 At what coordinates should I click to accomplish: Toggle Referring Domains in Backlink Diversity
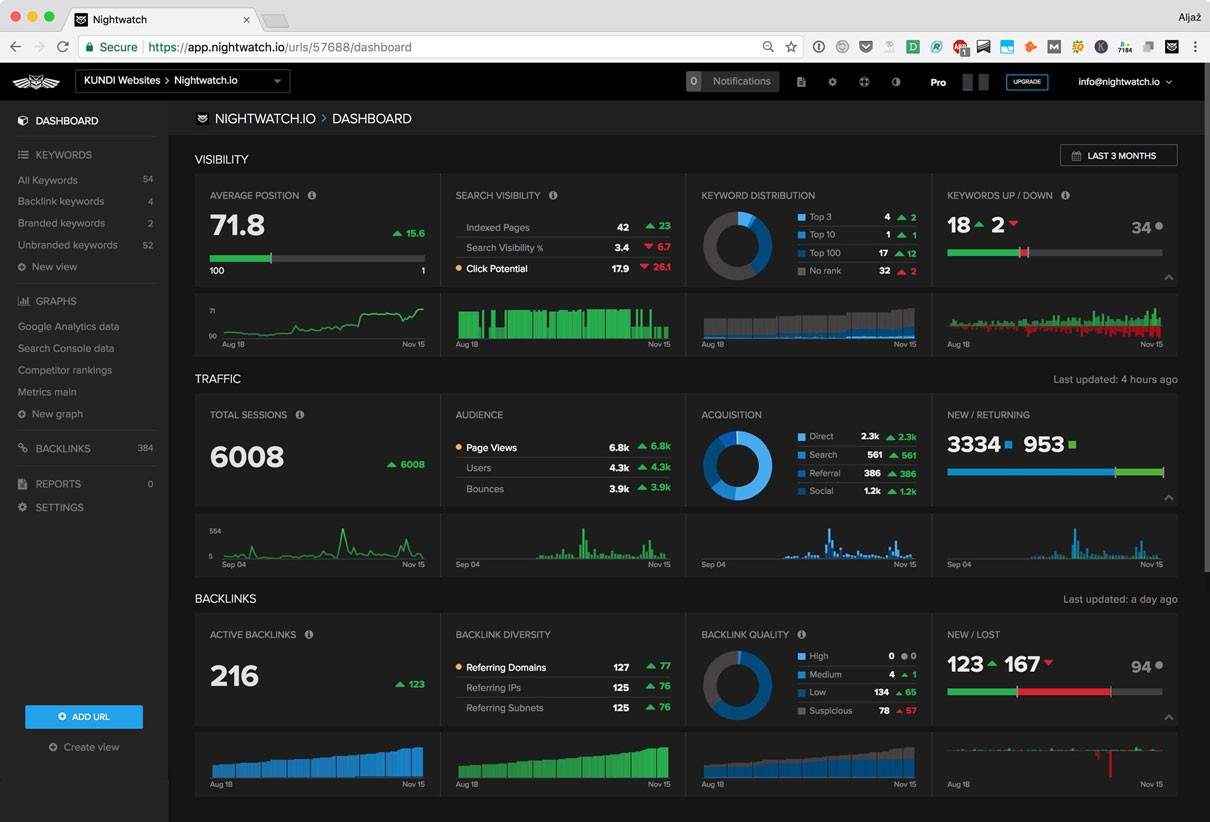(508, 667)
